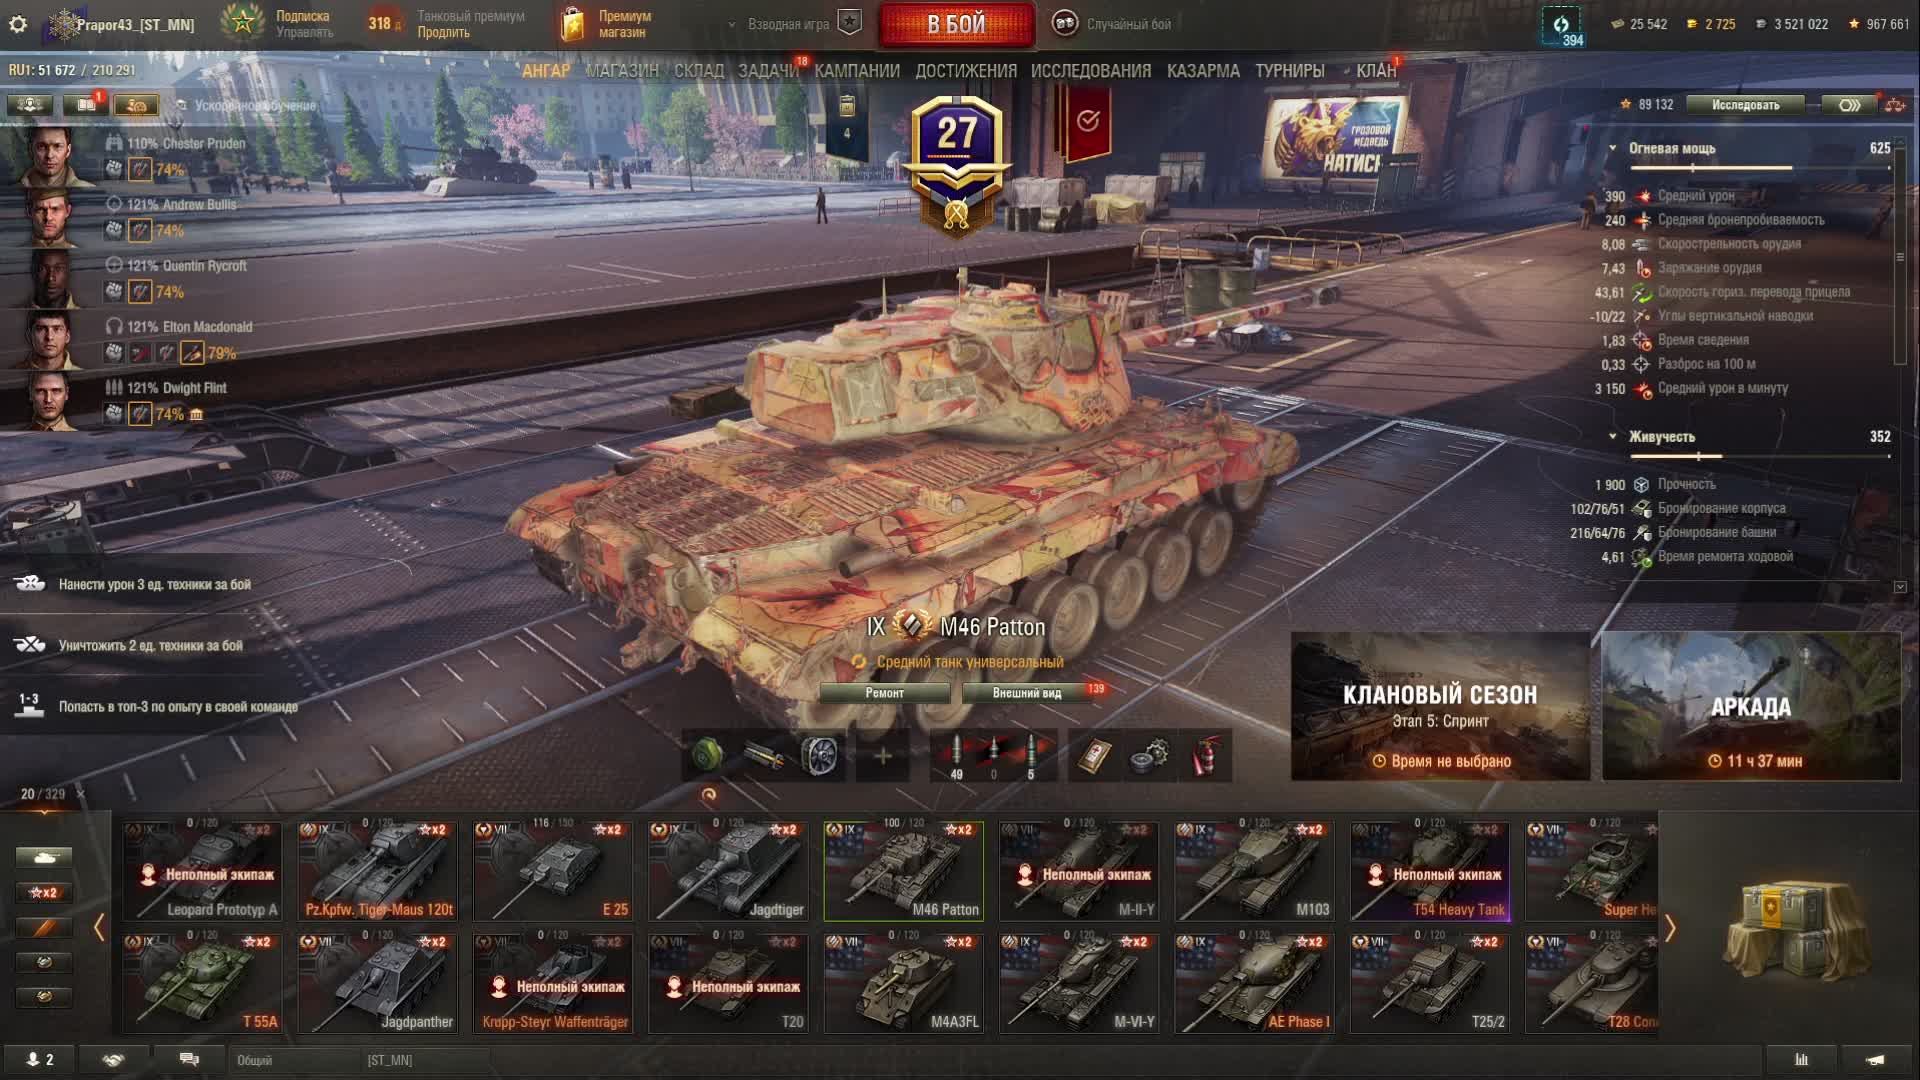Open crew books icon with notification
This screenshot has height=1080, width=1920.
pyautogui.click(x=84, y=105)
